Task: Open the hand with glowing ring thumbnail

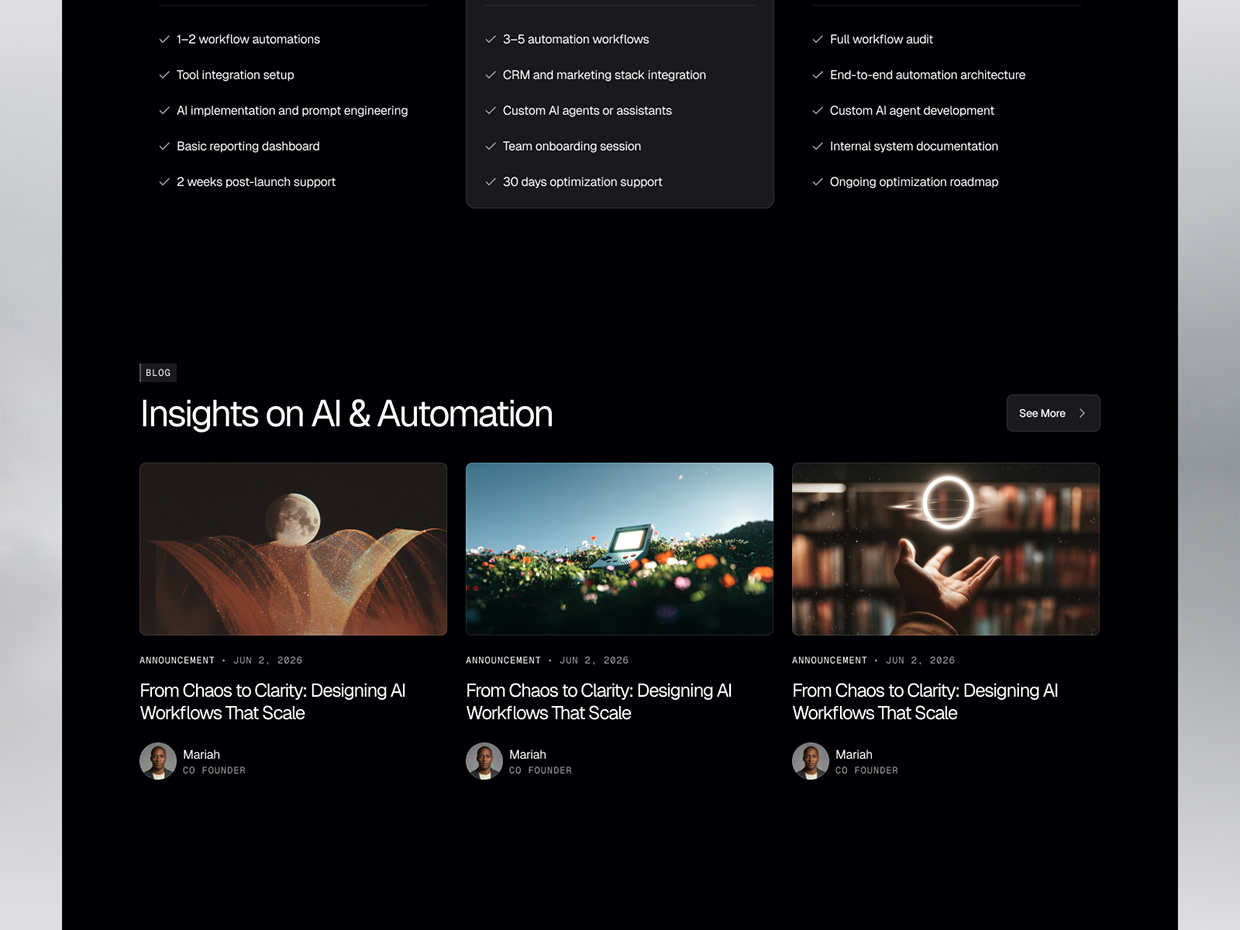Action: 945,549
